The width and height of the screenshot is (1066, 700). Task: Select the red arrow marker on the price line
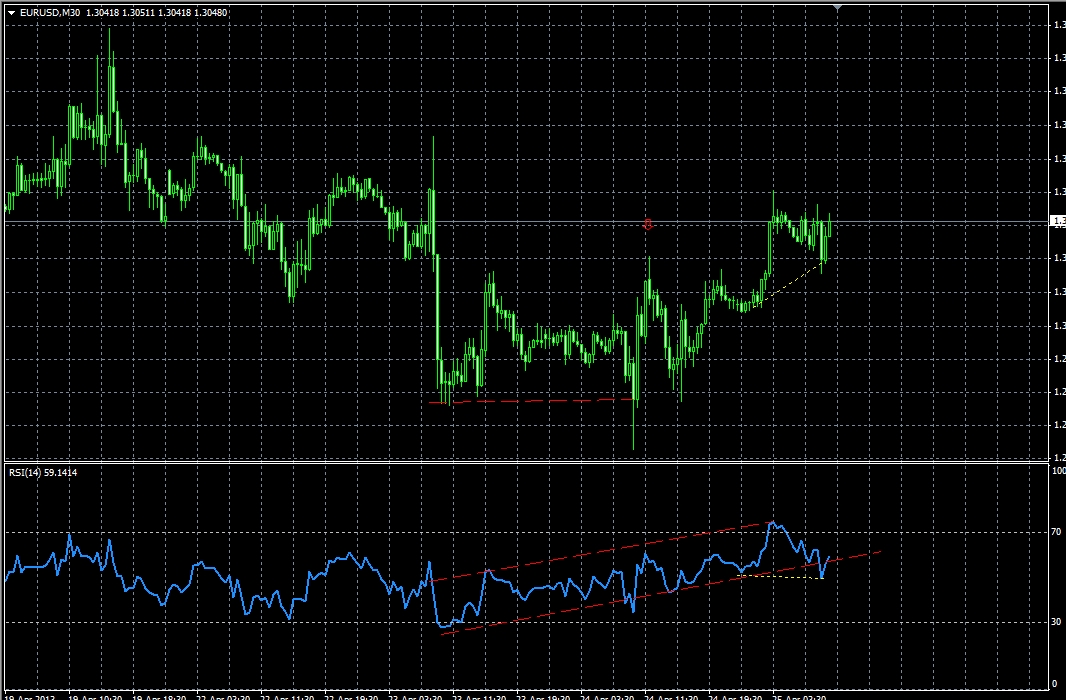[x=647, y=224]
